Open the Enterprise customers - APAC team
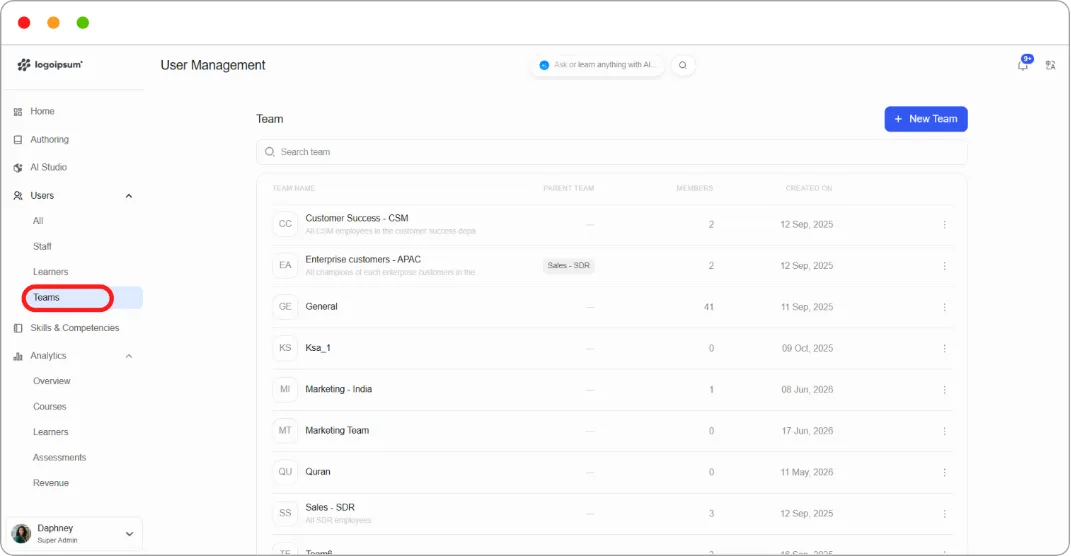The height and width of the screenshot is (556, 1071). (x=363, y=260)
